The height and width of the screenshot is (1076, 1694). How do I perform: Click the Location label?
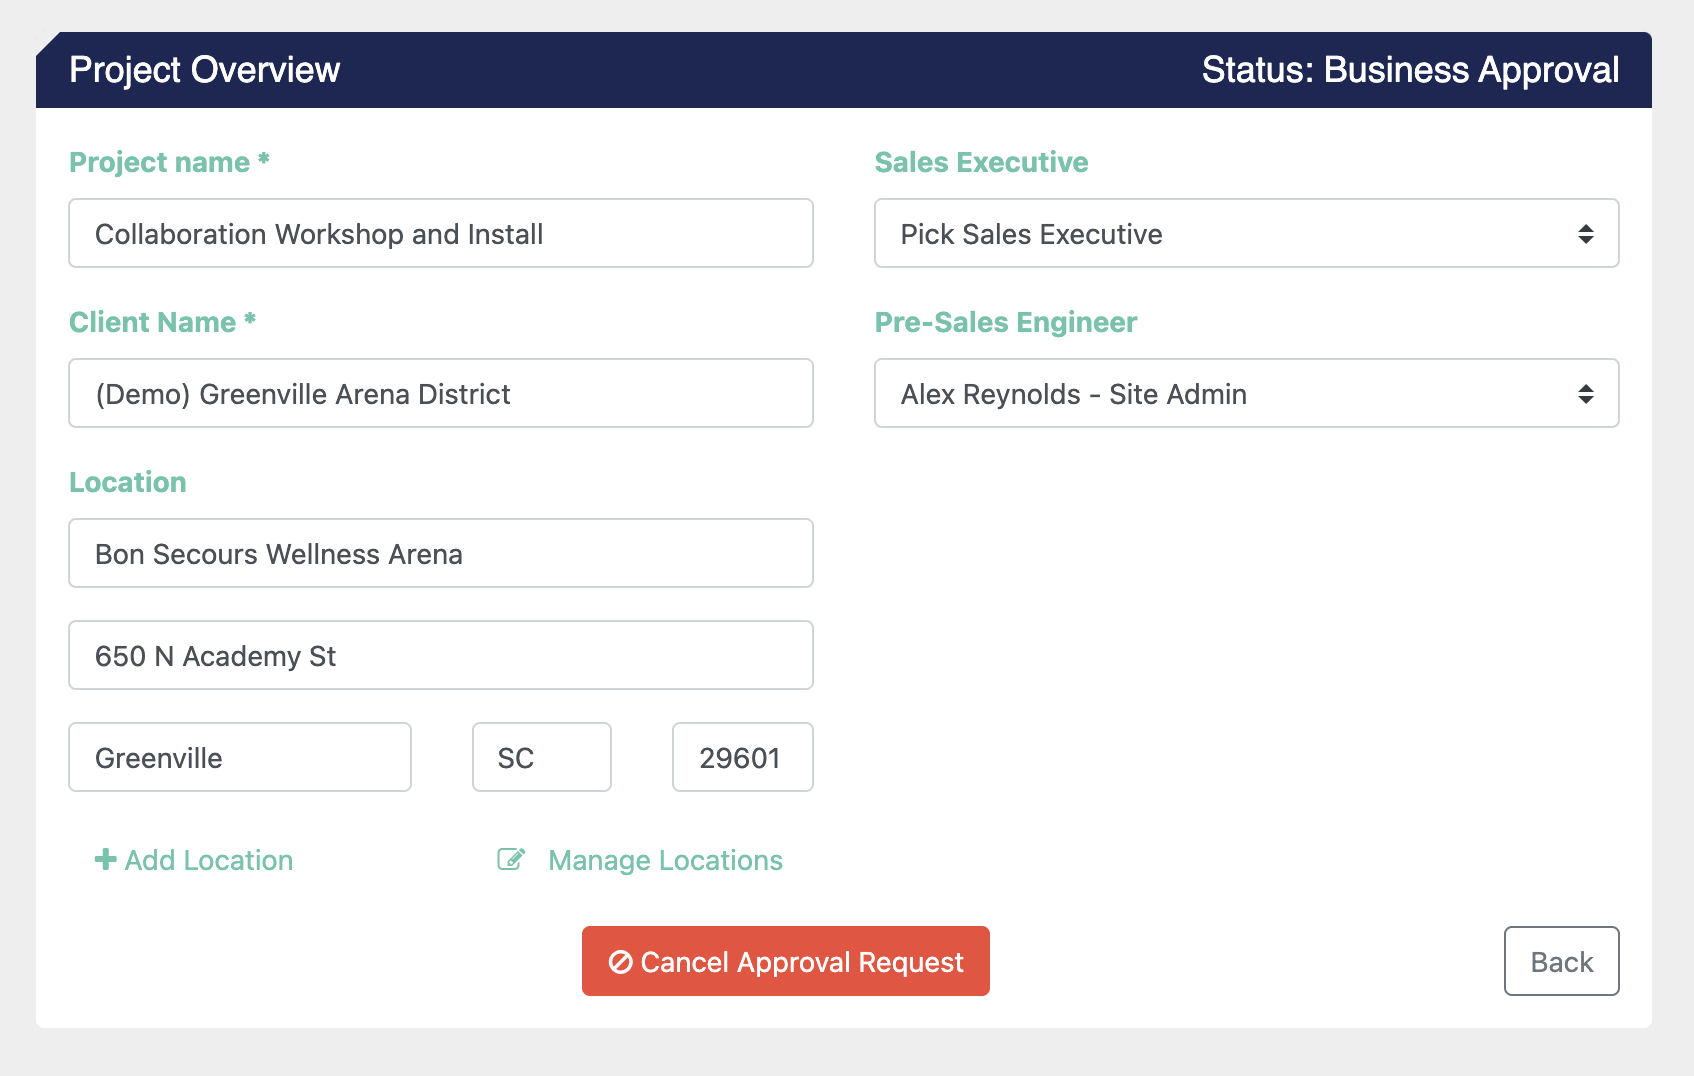click(128, 482)
